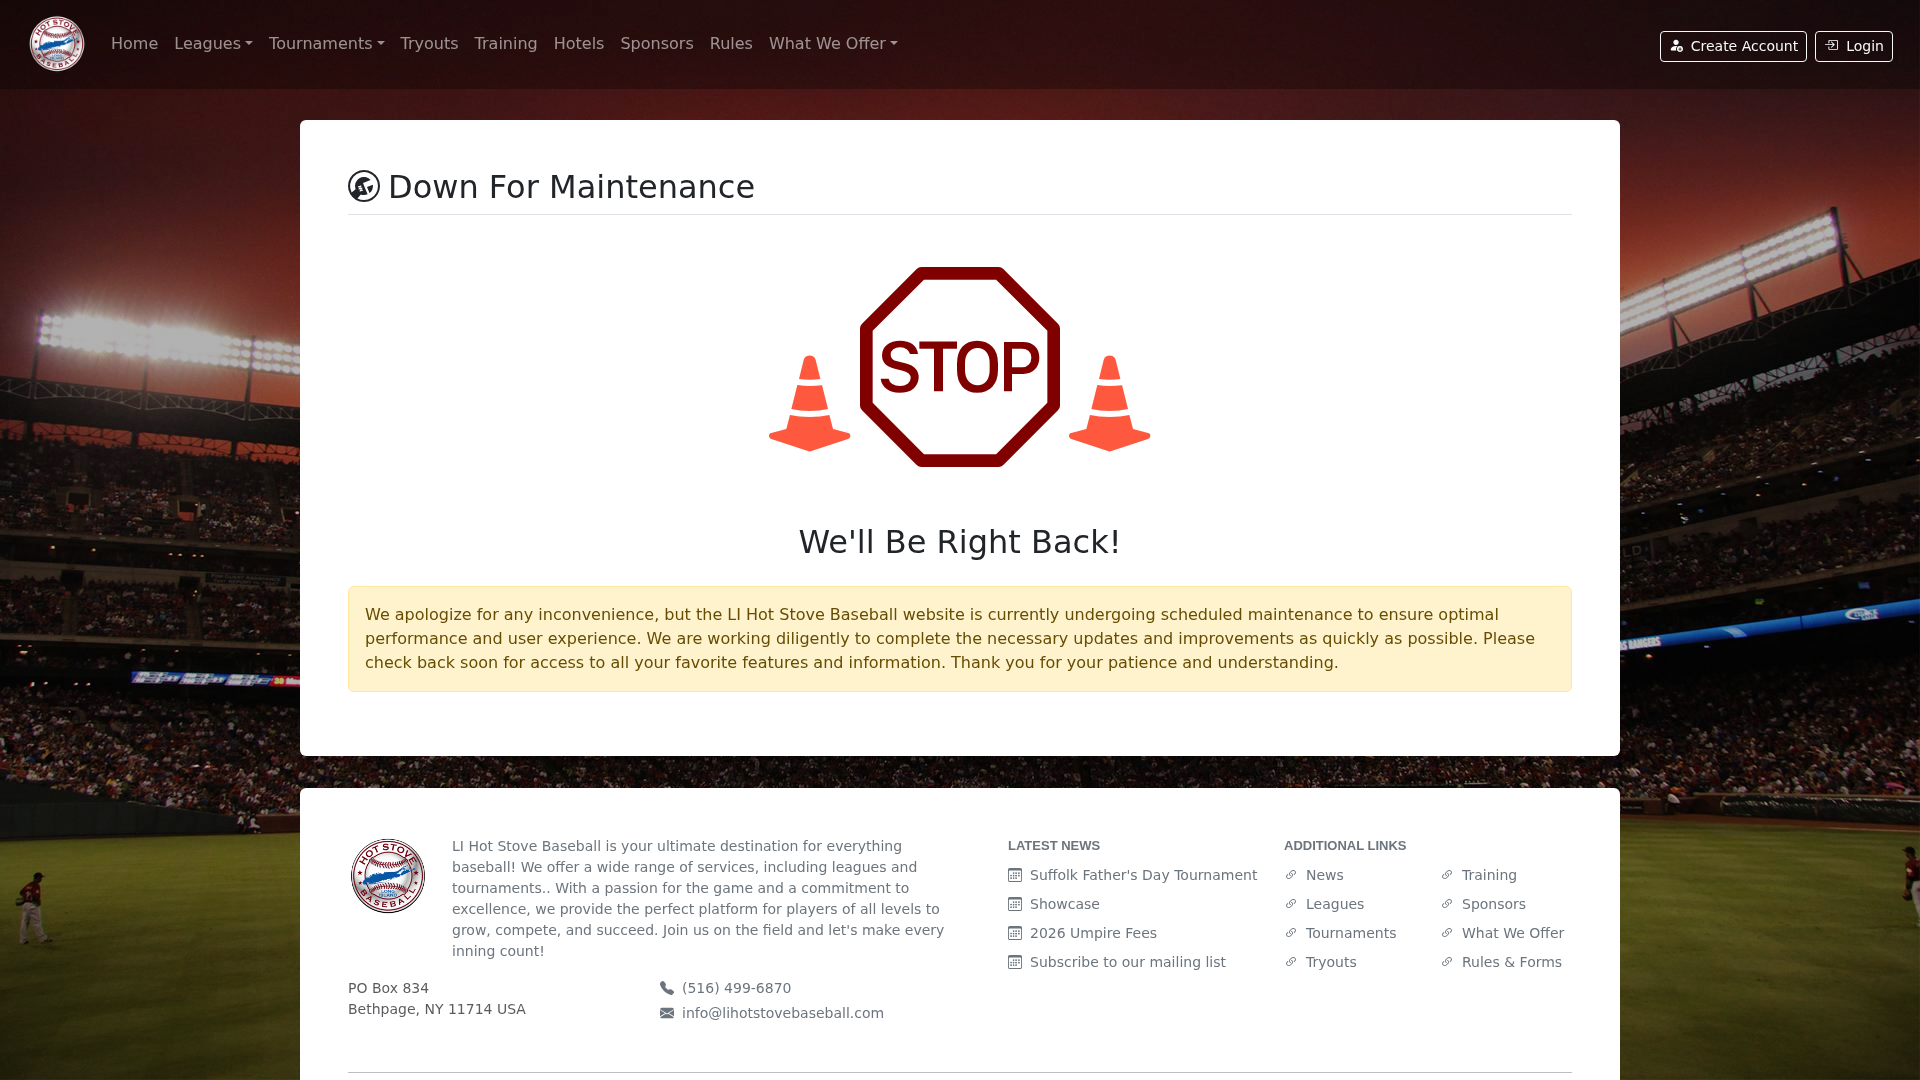
Task: Click the link icon beside footer Training
Action: [1447, 875]
